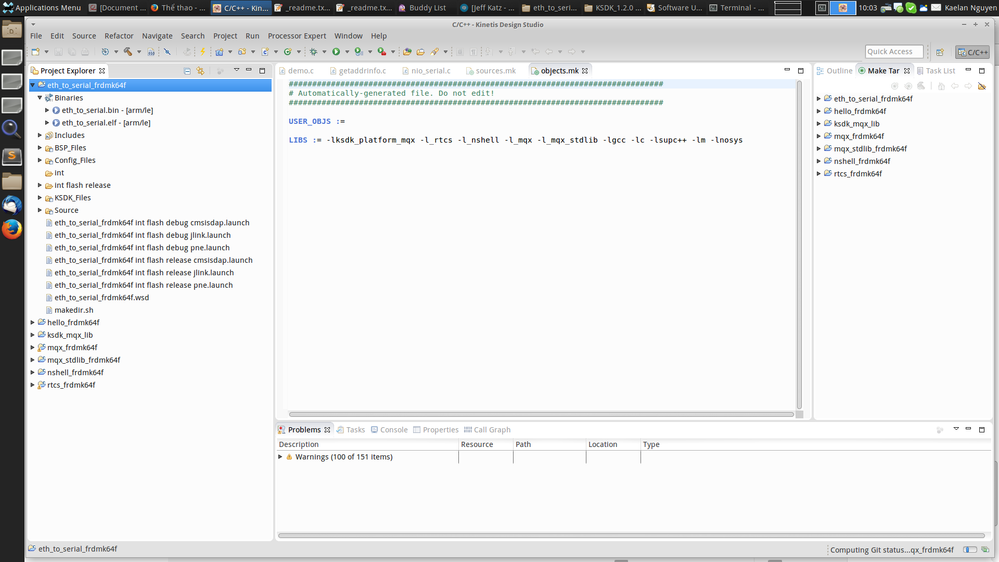Click the Resource column header

(485, 444)
